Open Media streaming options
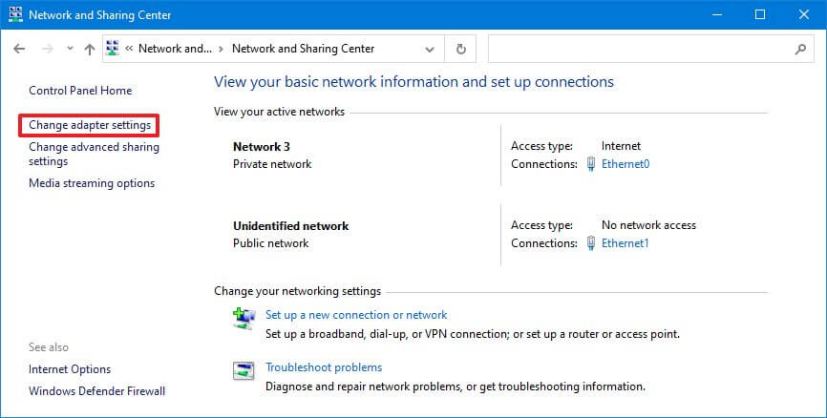Image resolution: width=827 pixels, height=418 pixels. [92, 183]
